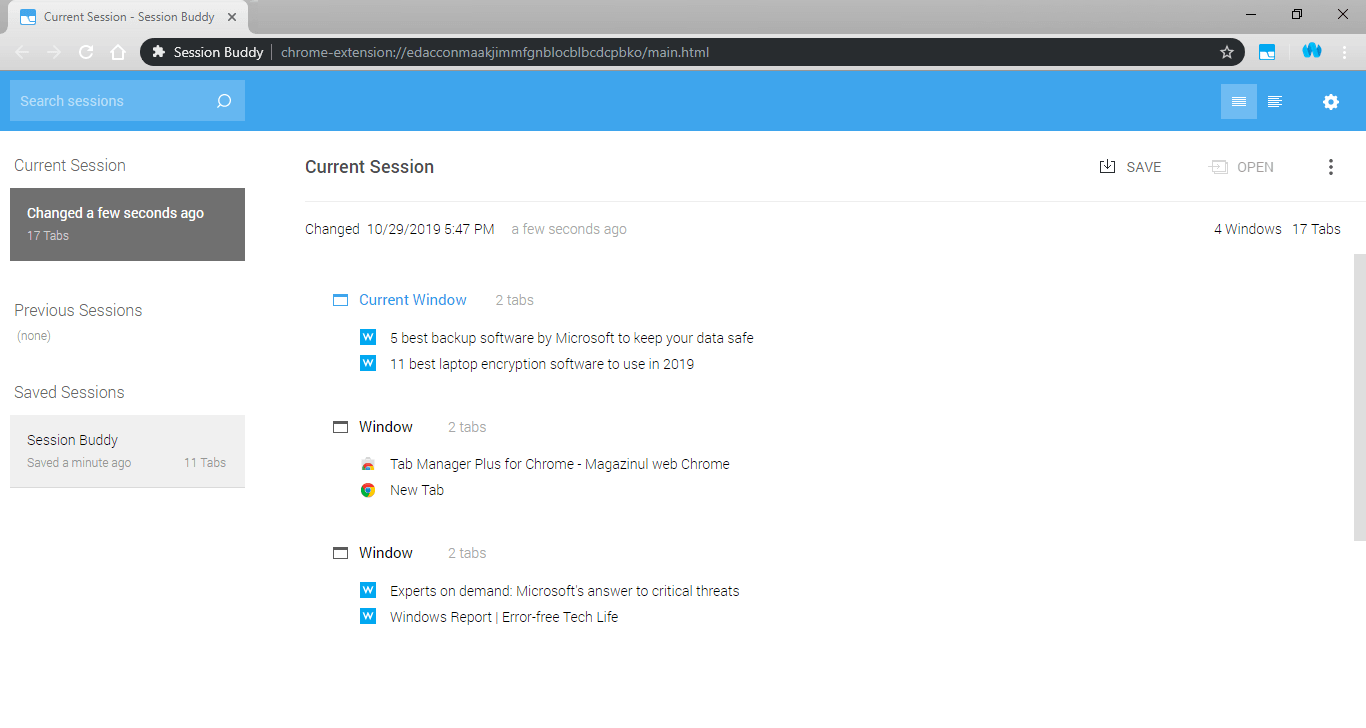Image resolution: width=1366 pixels, height=728 pixels.
Task: Click the 17 Tabs count at top right
Action: pyautogui.click(x=1316, y=229)
